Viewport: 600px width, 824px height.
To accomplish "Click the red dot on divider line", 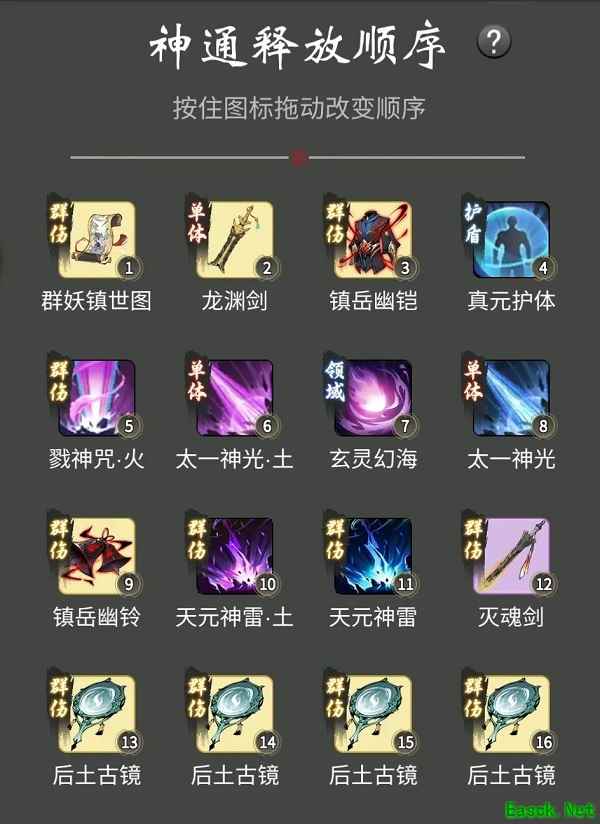I will click(299, 157).
